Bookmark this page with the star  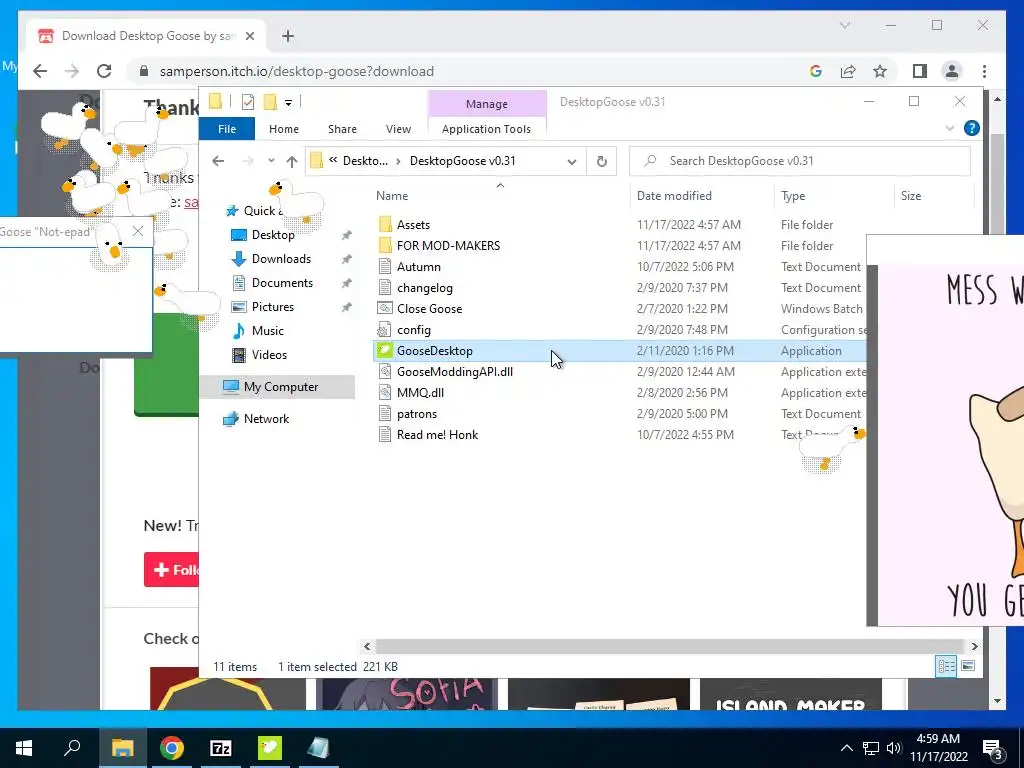click(880, 71)
